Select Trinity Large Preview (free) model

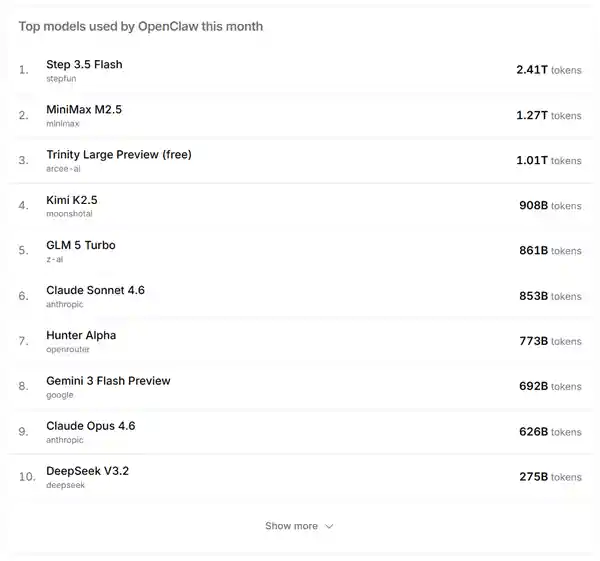[118, 154]
